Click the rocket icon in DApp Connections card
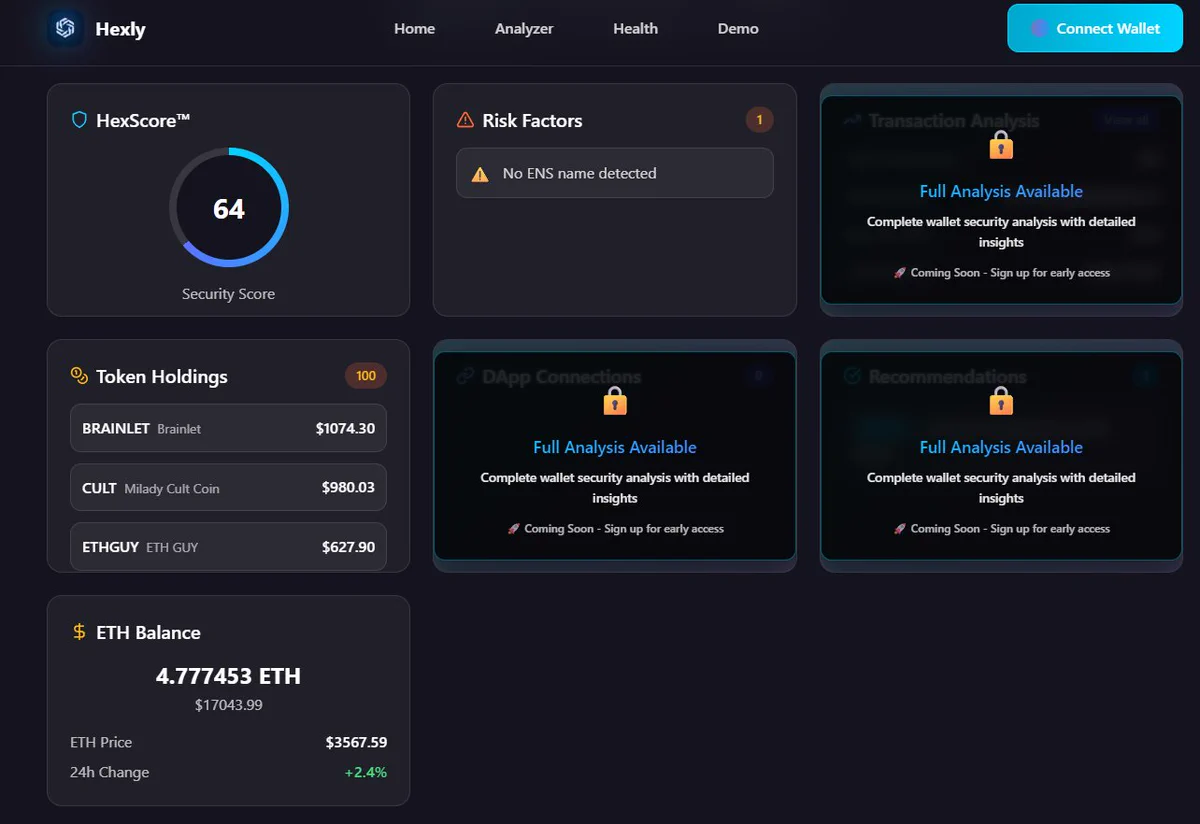 tap(513, 528)
